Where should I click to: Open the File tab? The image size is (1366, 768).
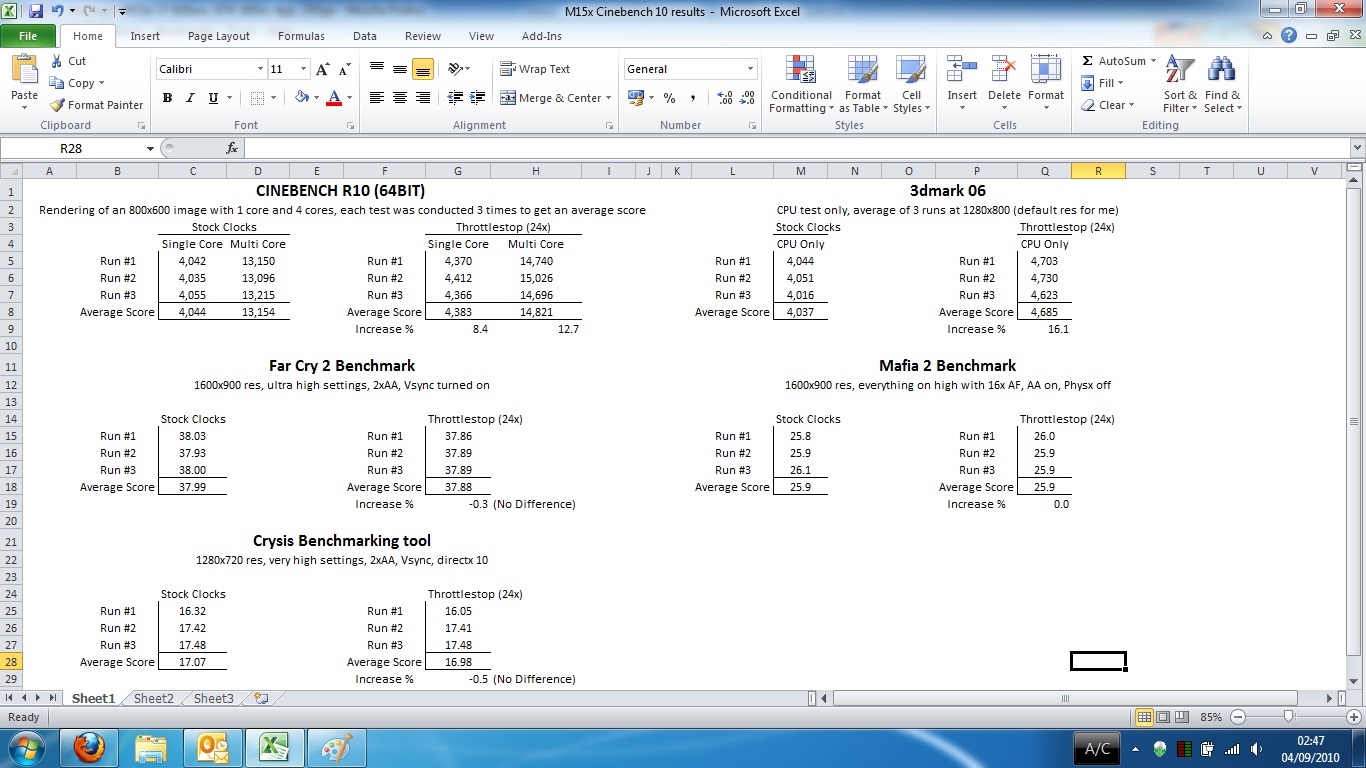coord(28,36)
